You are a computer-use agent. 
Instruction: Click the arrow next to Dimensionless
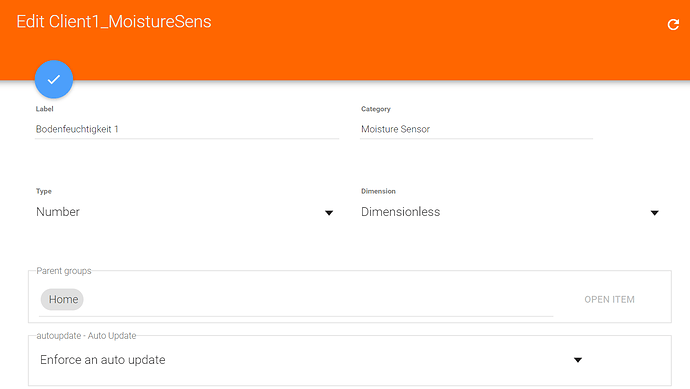click(x=654, y=213)
